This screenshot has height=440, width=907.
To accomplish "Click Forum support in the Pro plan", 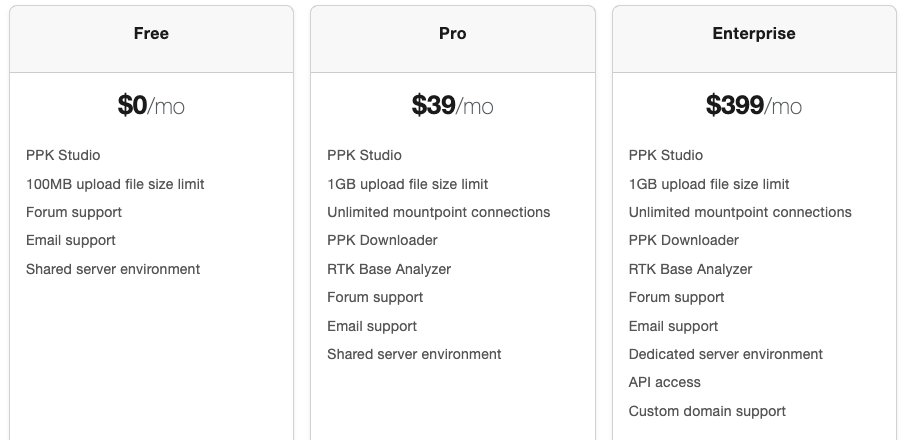I will [375, 297].
